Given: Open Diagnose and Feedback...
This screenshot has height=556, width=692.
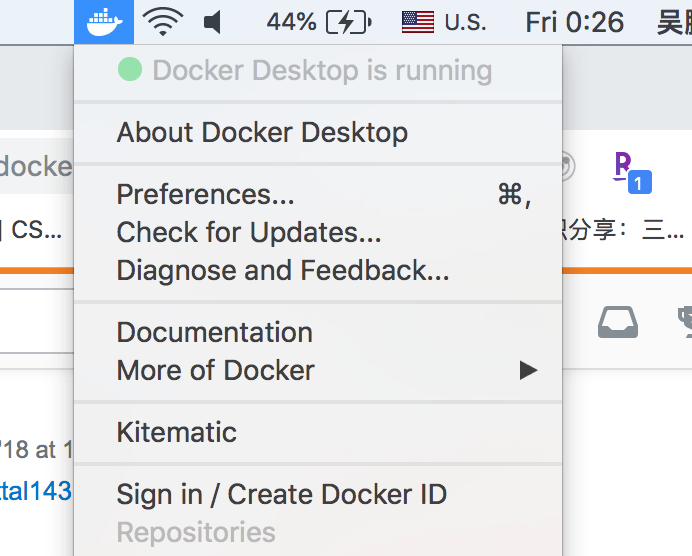Looking at the screenshot, I should 283,270.
